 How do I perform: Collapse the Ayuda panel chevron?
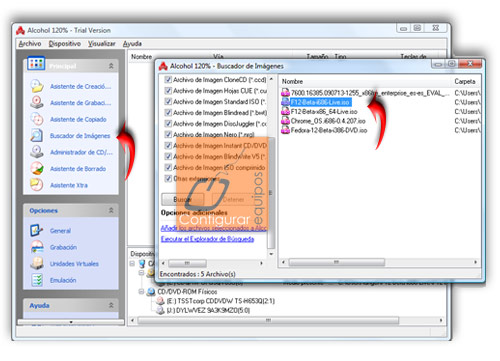point(111,305)
